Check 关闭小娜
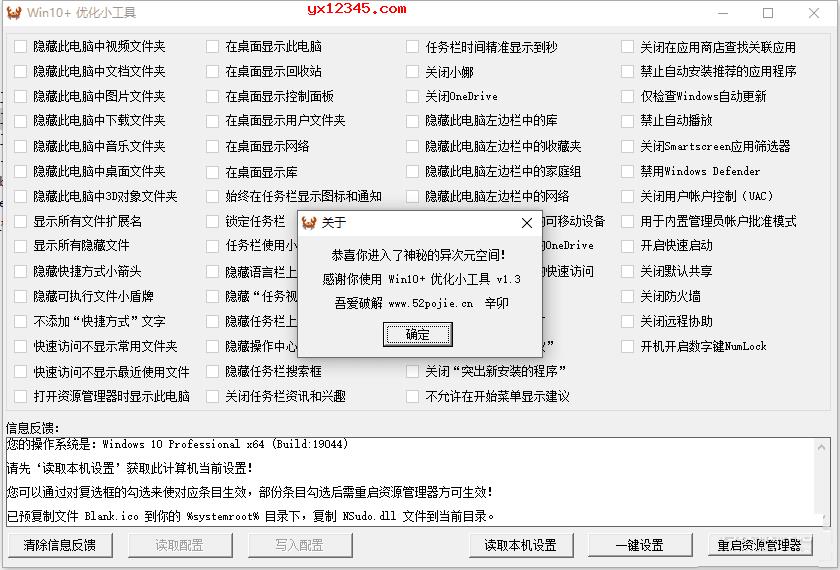The height and width of the screenshot is (570, 840). coord(412,72)
